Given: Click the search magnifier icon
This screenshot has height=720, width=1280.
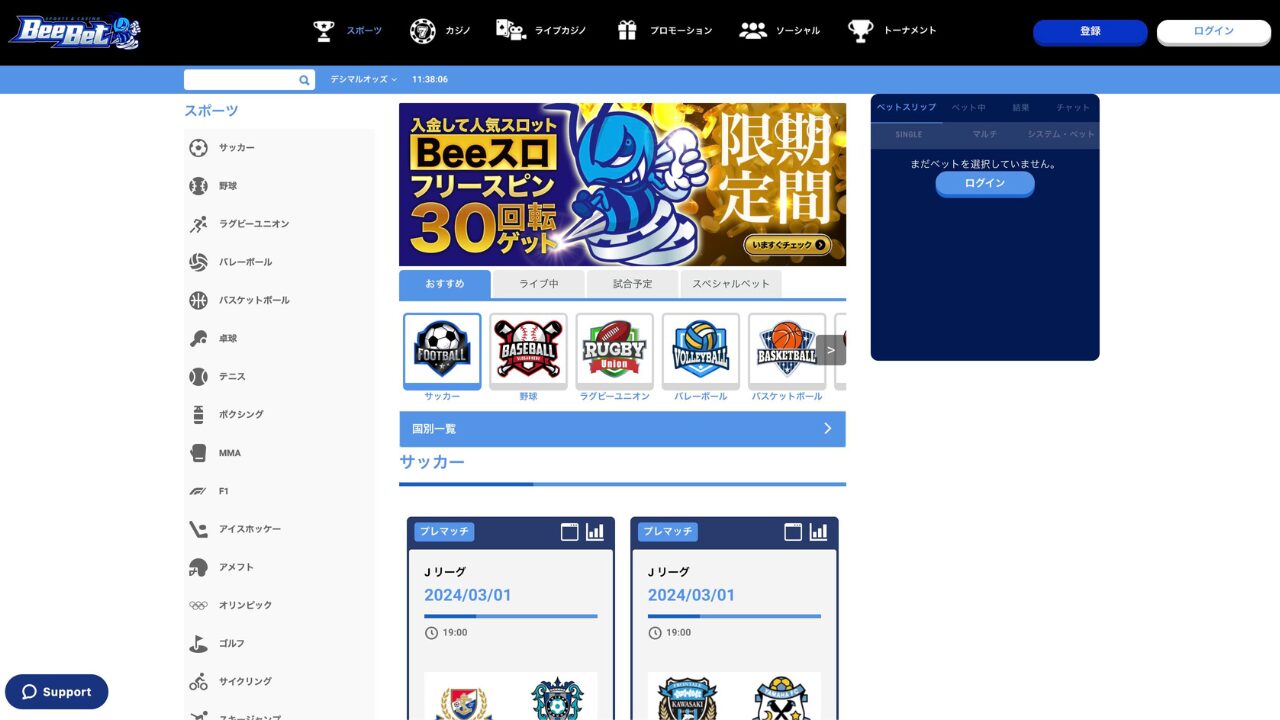Looking at the screenshot, I should point(304,80).
